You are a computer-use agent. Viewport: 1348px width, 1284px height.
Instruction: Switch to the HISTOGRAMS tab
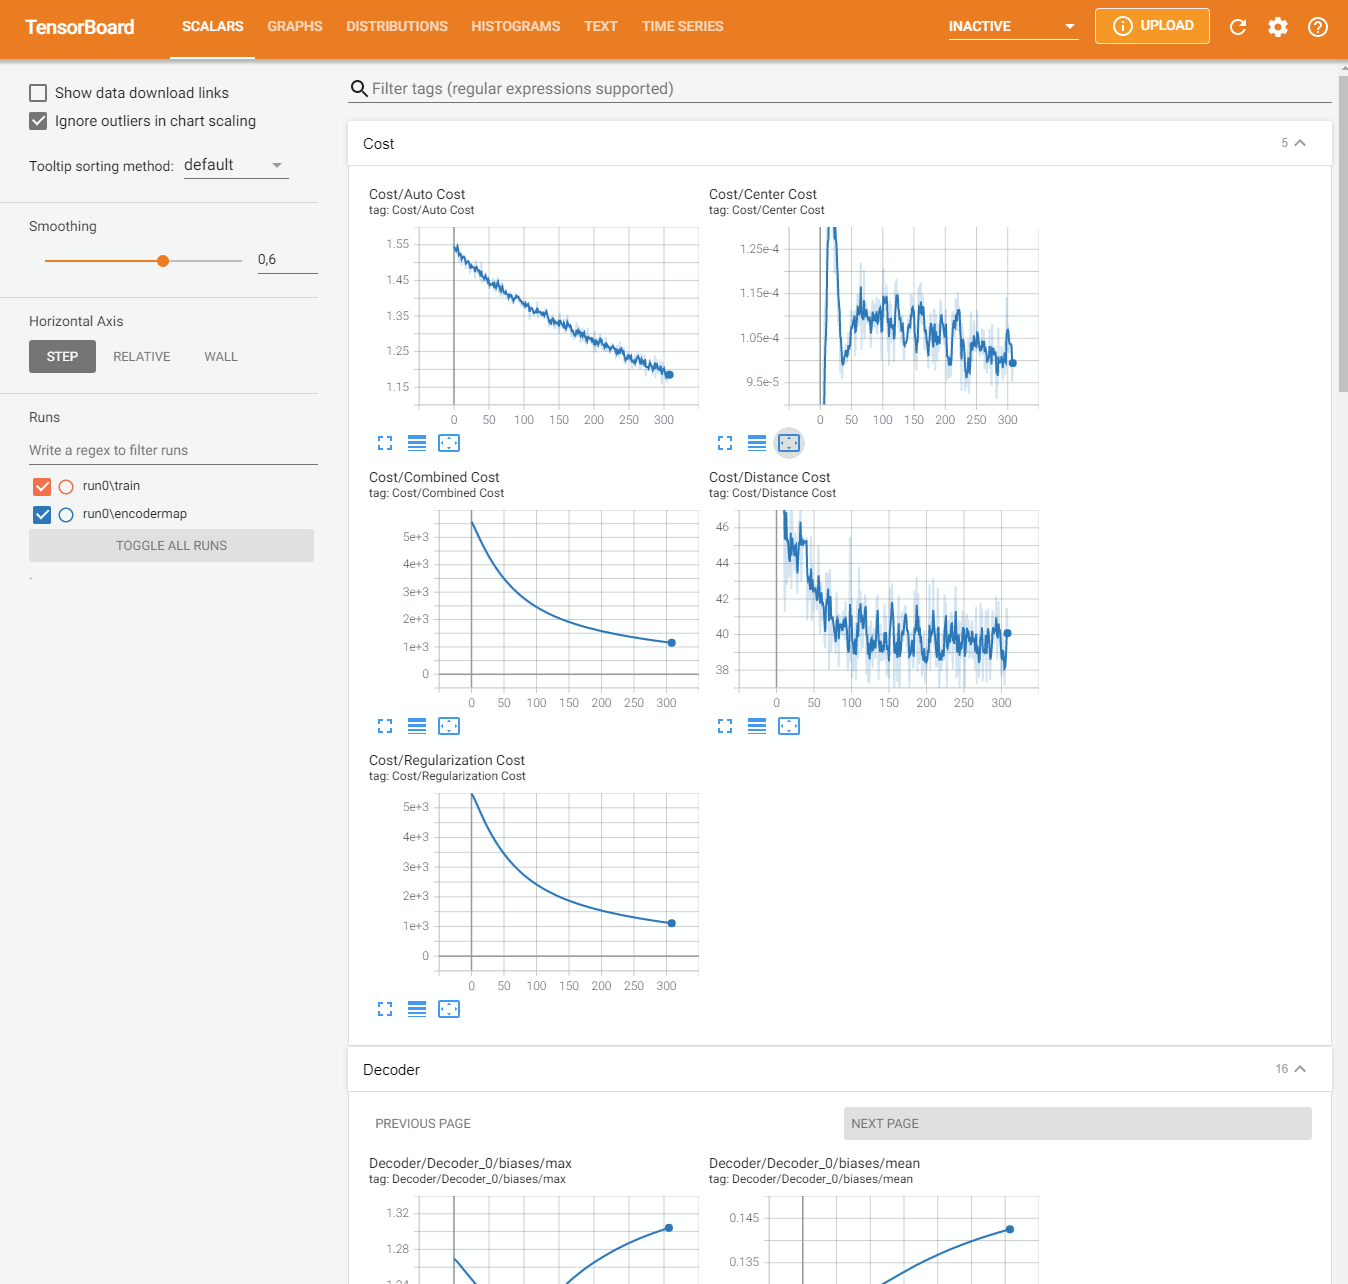coord(516,27)
